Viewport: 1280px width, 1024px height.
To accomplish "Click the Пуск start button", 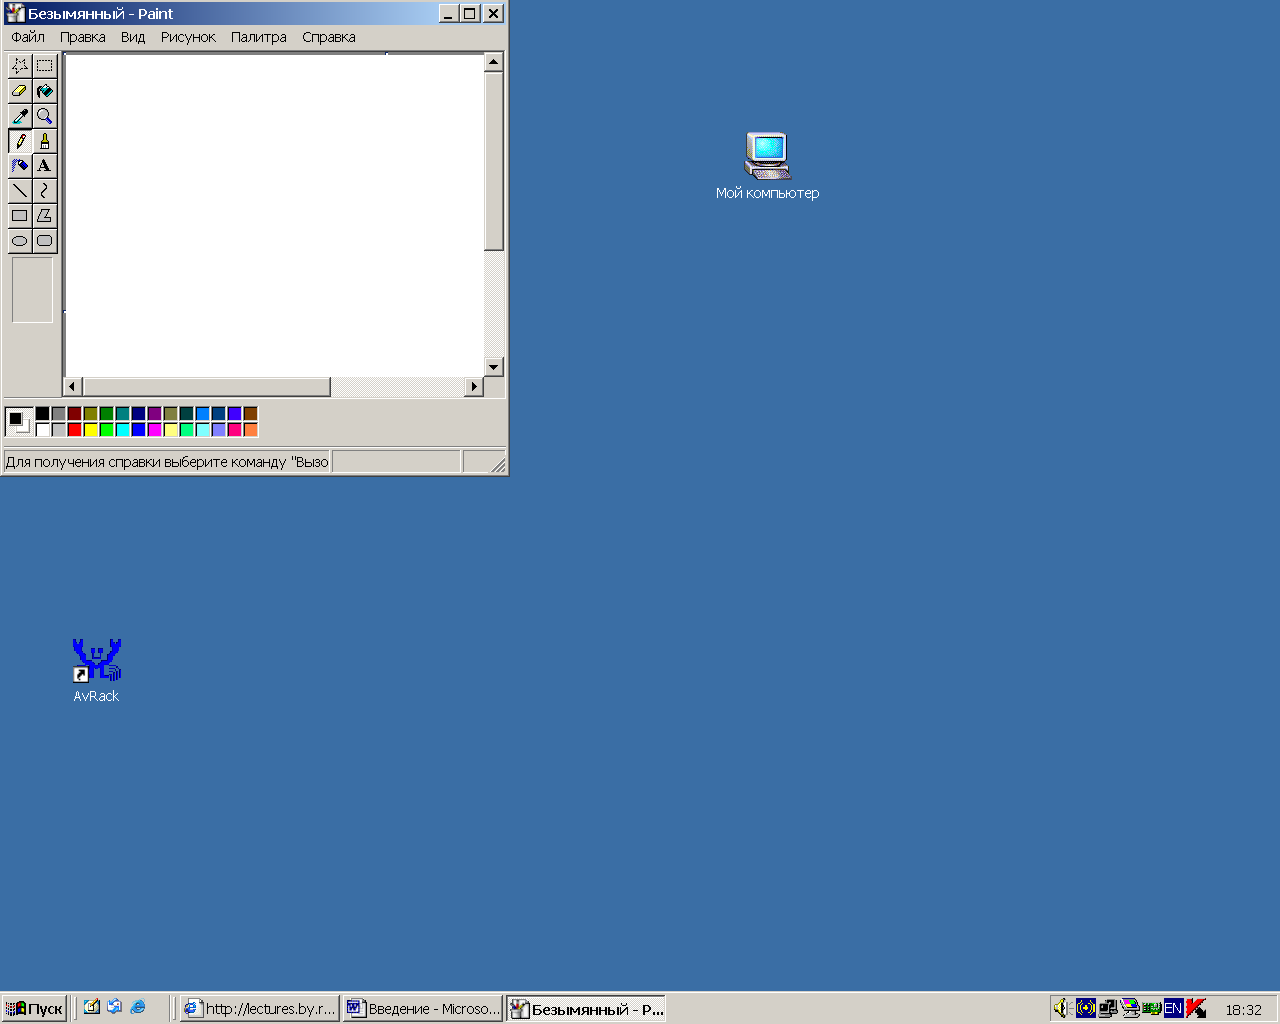I will [x=34, y=1008].
